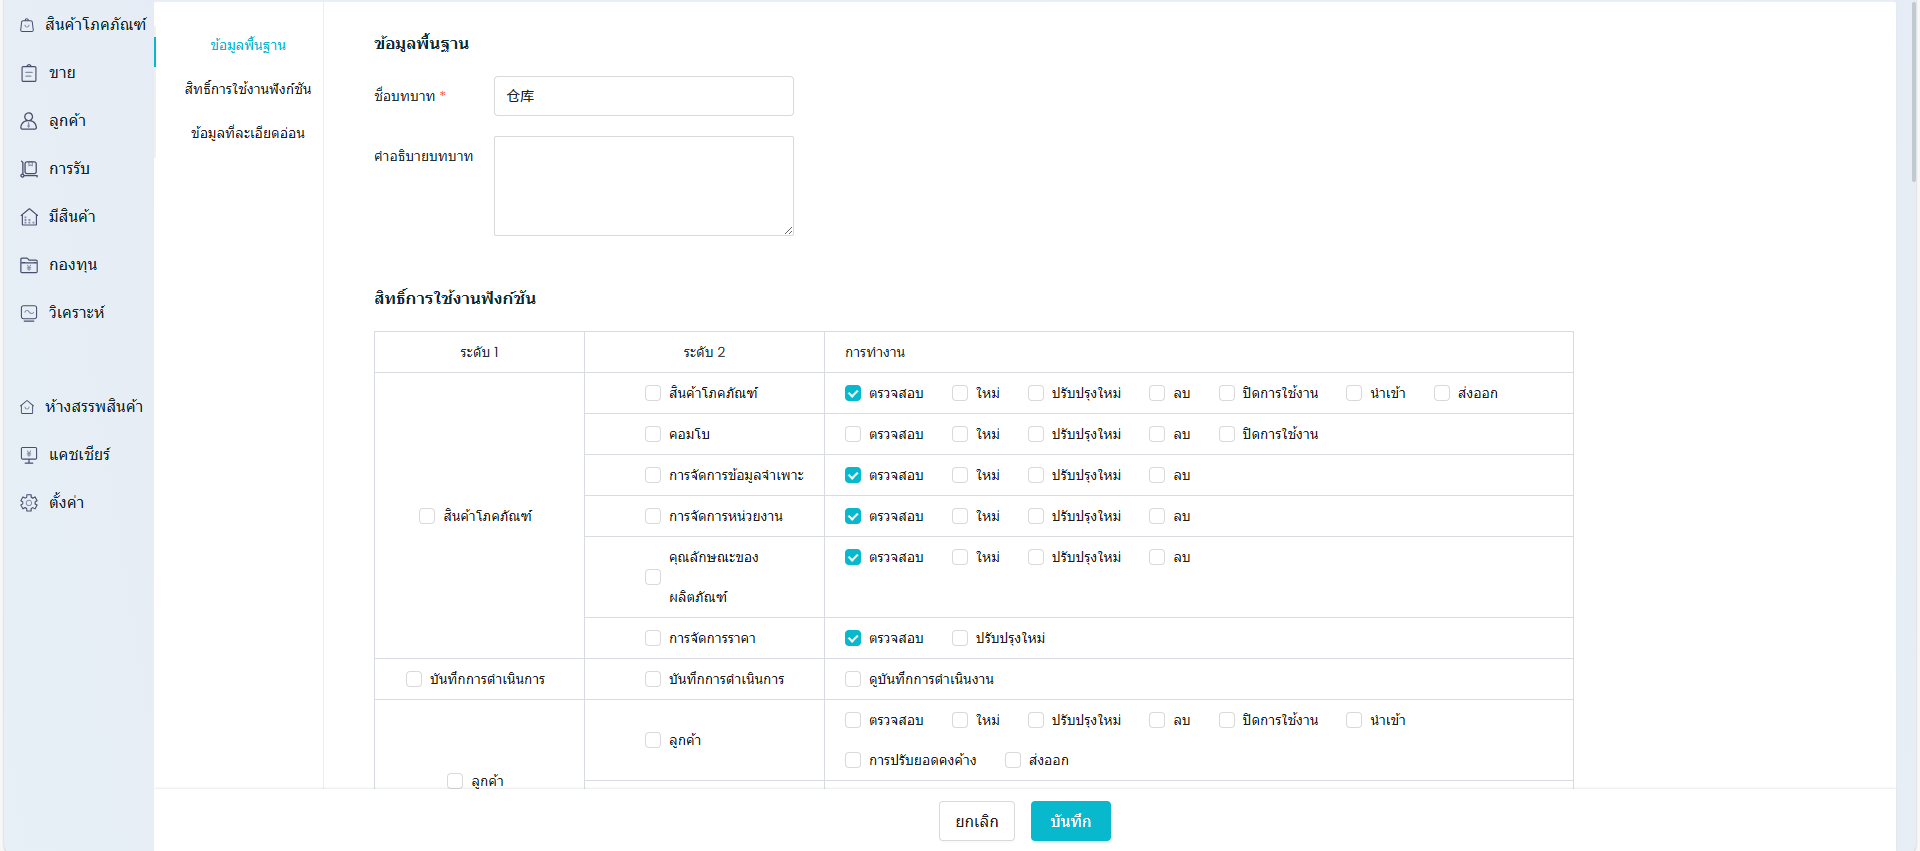Go to ข้อมูลที่ละเอียดอ่อน section tab

(247, 133)
